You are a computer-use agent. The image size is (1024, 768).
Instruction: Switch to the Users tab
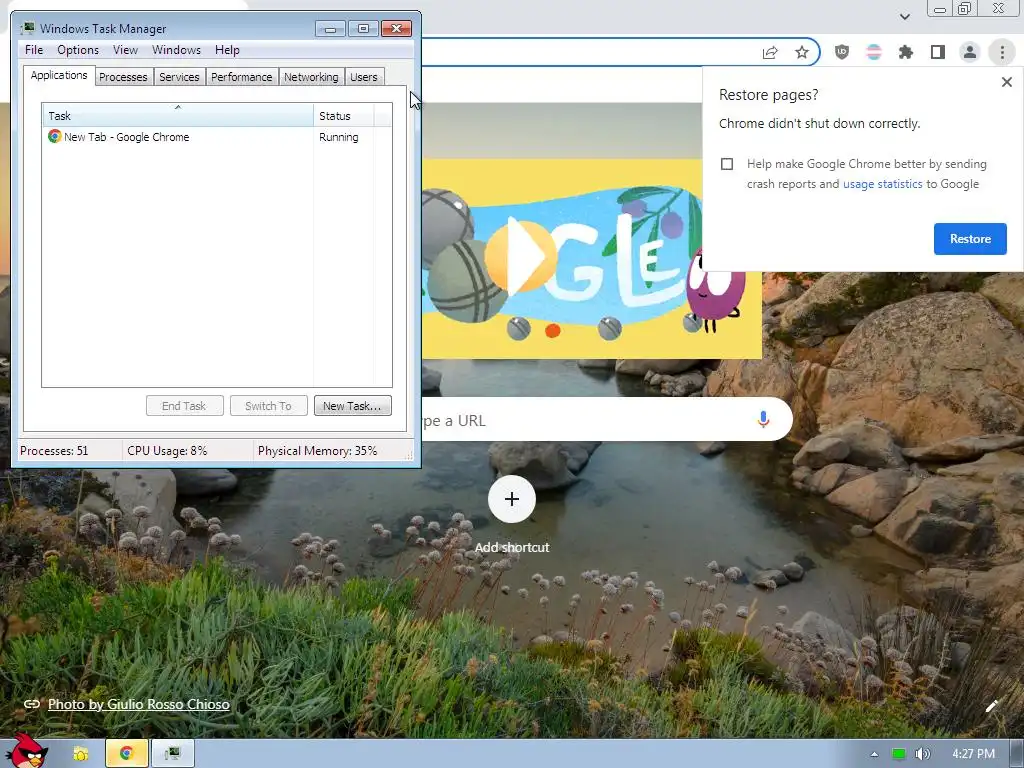(364, 77)
